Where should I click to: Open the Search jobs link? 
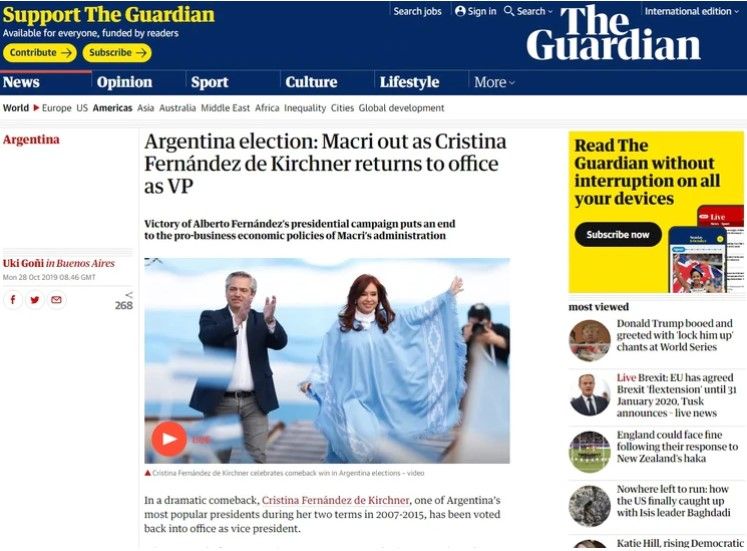(x=417, y=11)
